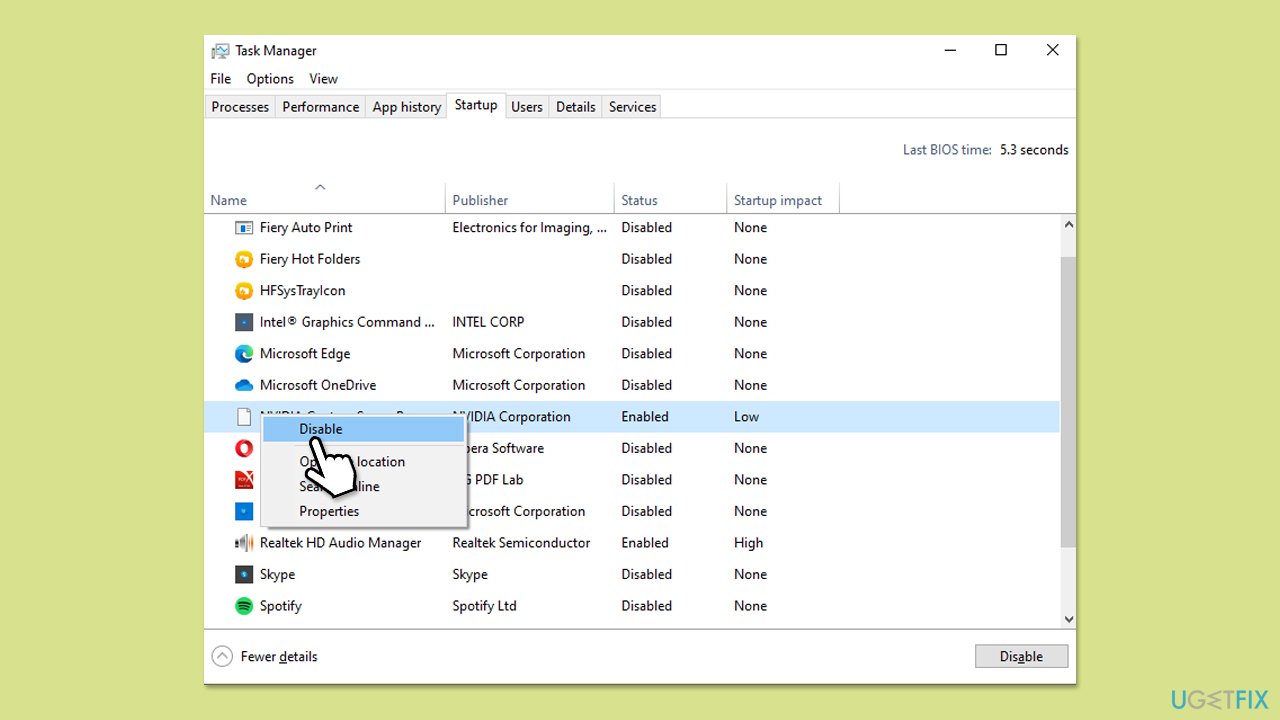Open the View menu
This screenshot has width=1280, height=720.
tap(323, 79)
